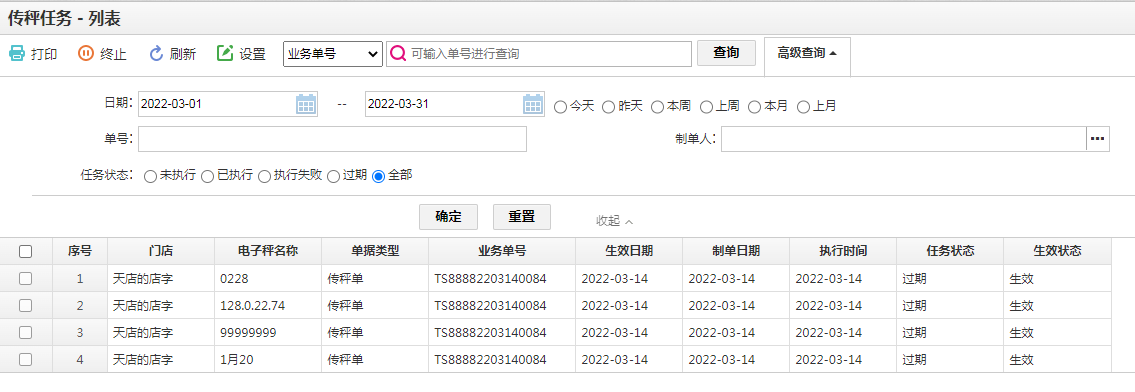Viewport: 1135px width, 392px height.
Task: Click the 制单日期 column header
Action: click(736, 251)
